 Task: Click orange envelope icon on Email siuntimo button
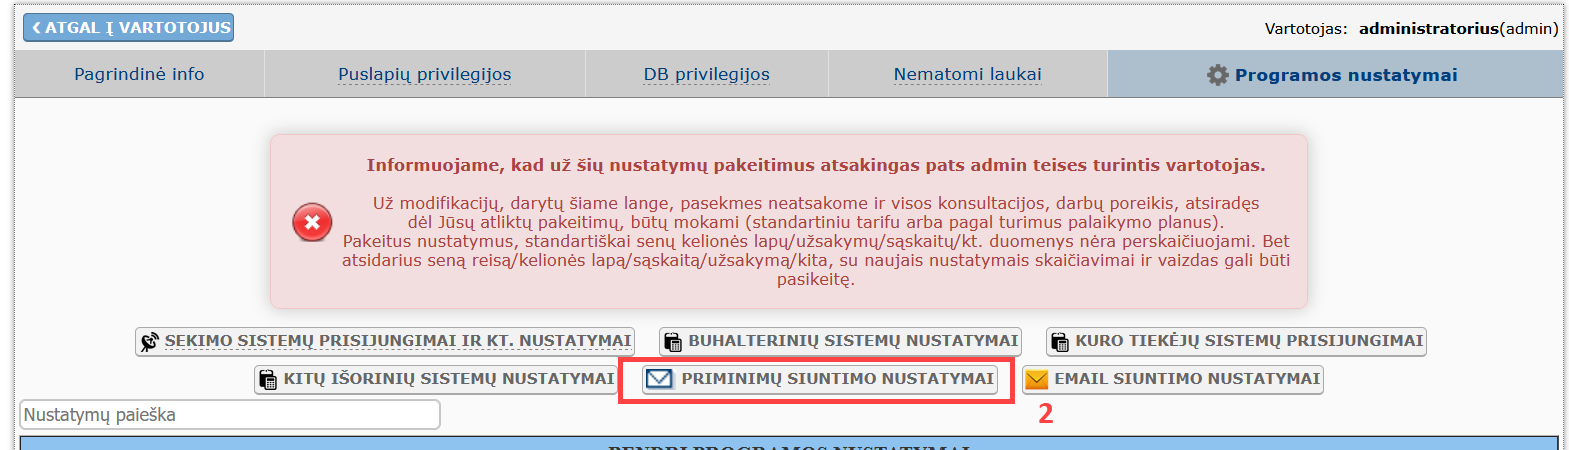1037,379
